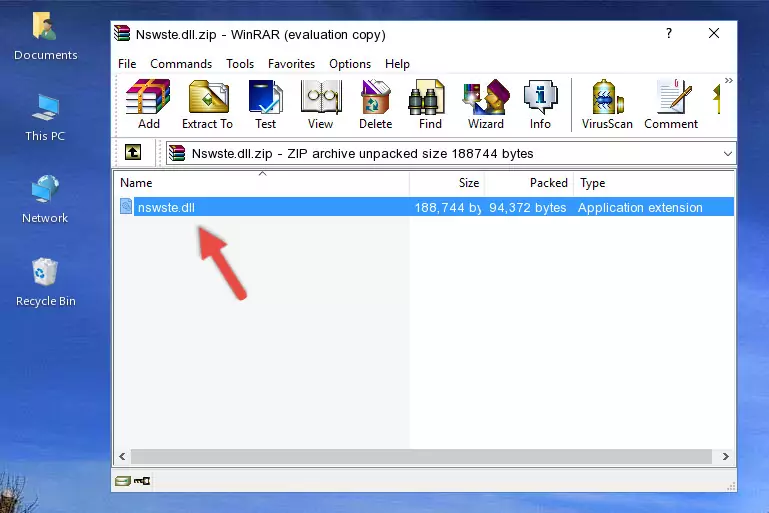Click the archive icon in address bar
769x513 pixels.
pyautogui.click(x=177, y=153)
